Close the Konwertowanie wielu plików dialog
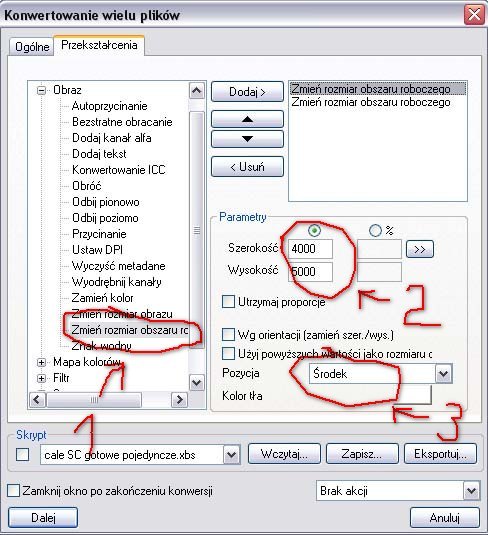Viewport: 488px width, 535px height. click(x=474, y=15)
